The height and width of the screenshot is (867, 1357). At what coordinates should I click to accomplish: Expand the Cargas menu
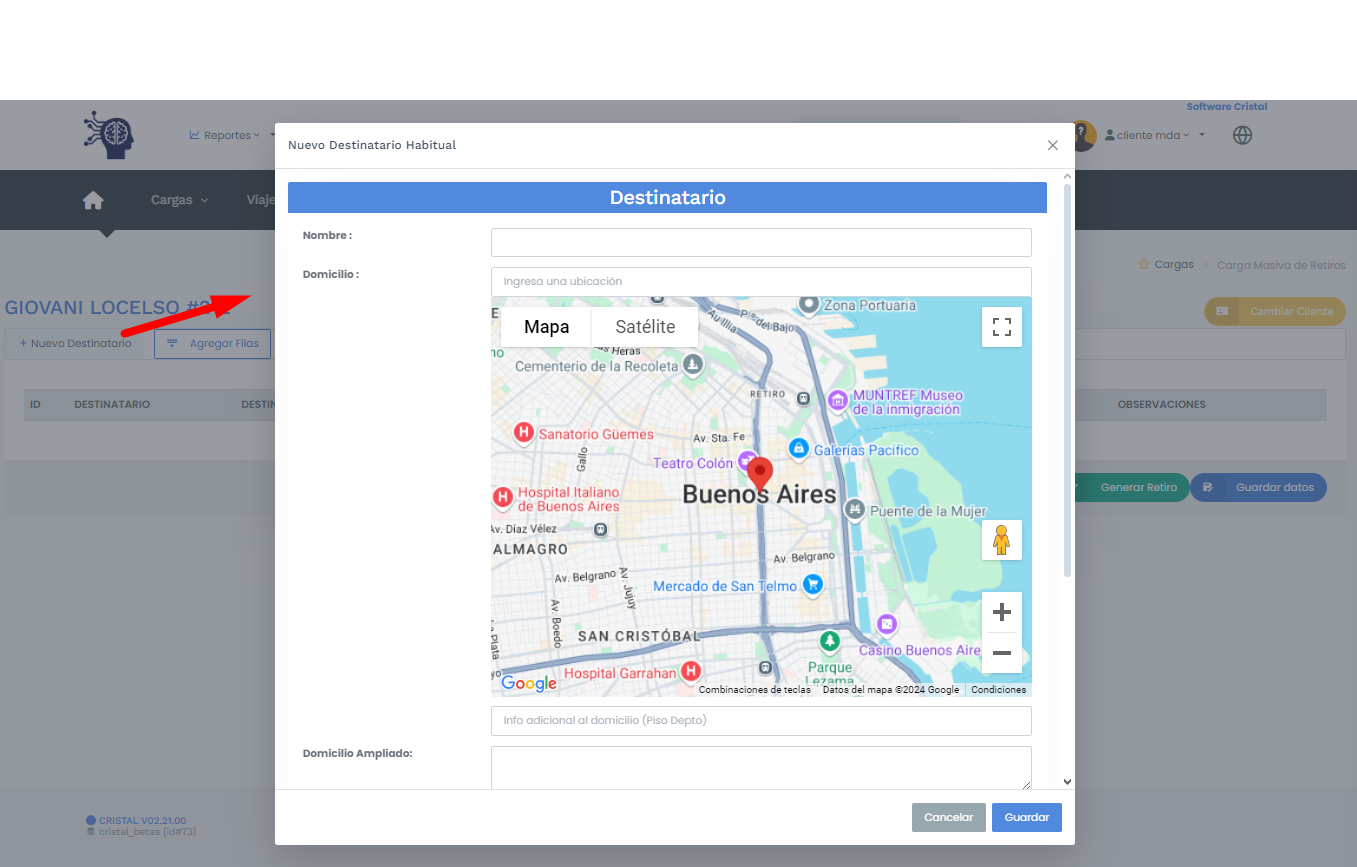point(180,200)
